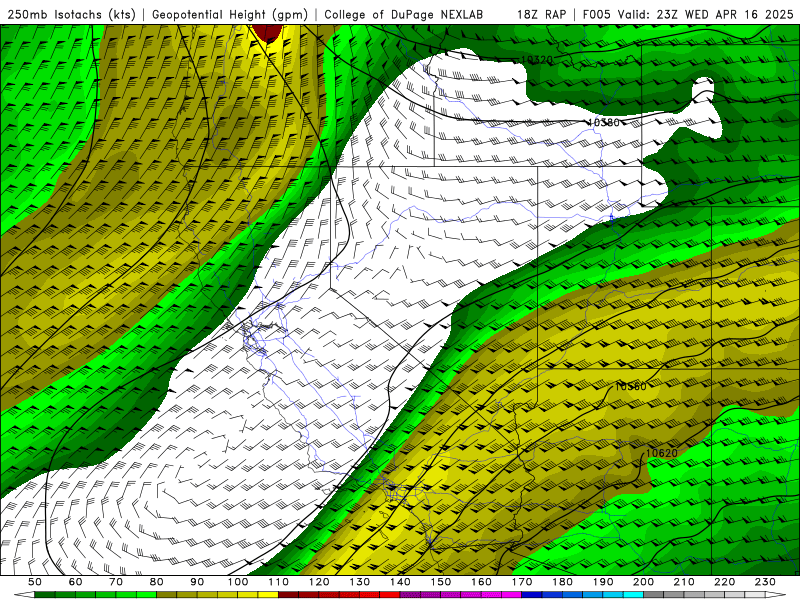The image size is (800, 600).
Task: Click the 230 value on the color scale
Action: pos(765,582)
